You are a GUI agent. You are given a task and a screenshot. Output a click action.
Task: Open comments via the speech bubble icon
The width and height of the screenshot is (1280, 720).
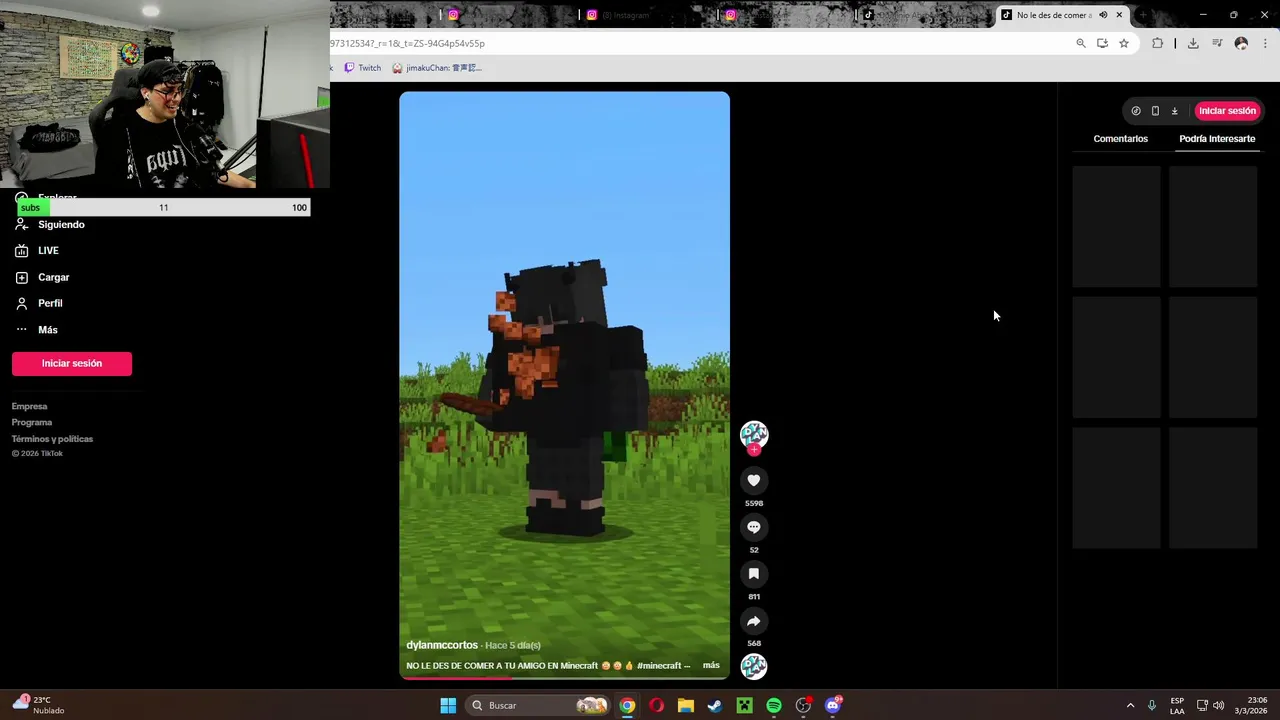coord(754,527)
